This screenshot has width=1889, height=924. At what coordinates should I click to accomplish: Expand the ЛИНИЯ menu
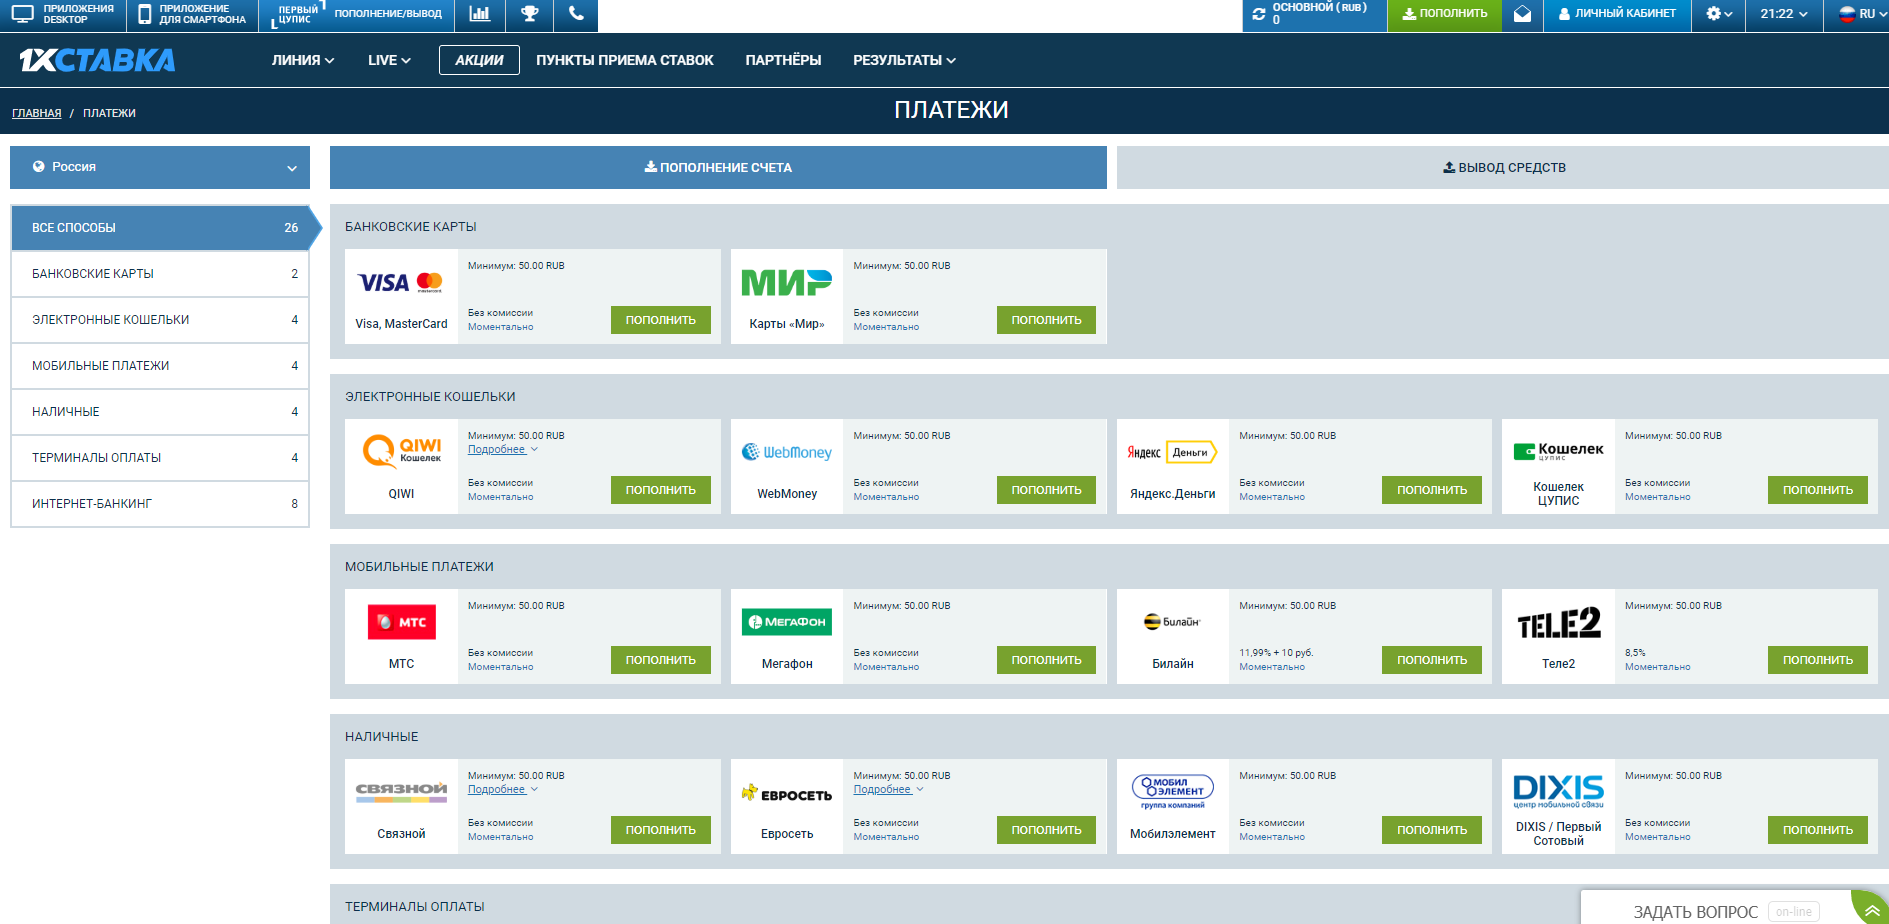click(x=302, y=60)
